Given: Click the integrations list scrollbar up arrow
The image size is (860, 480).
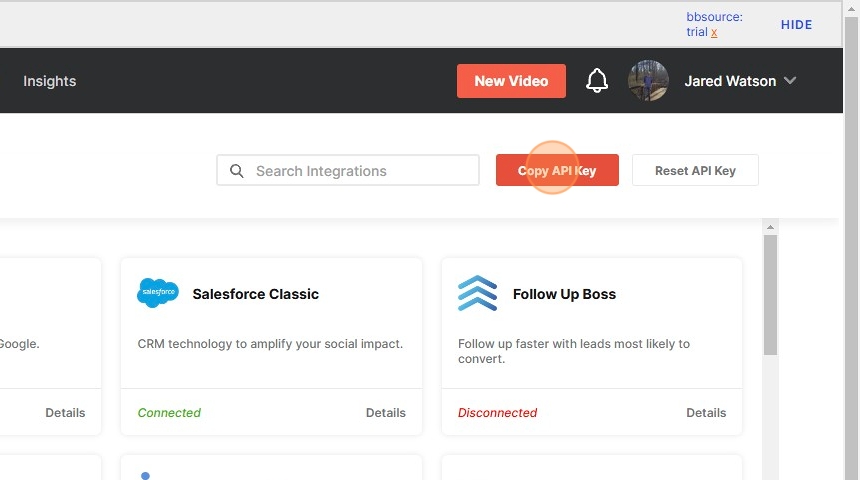Looking at the screenshot, I should tap(770, 227).
